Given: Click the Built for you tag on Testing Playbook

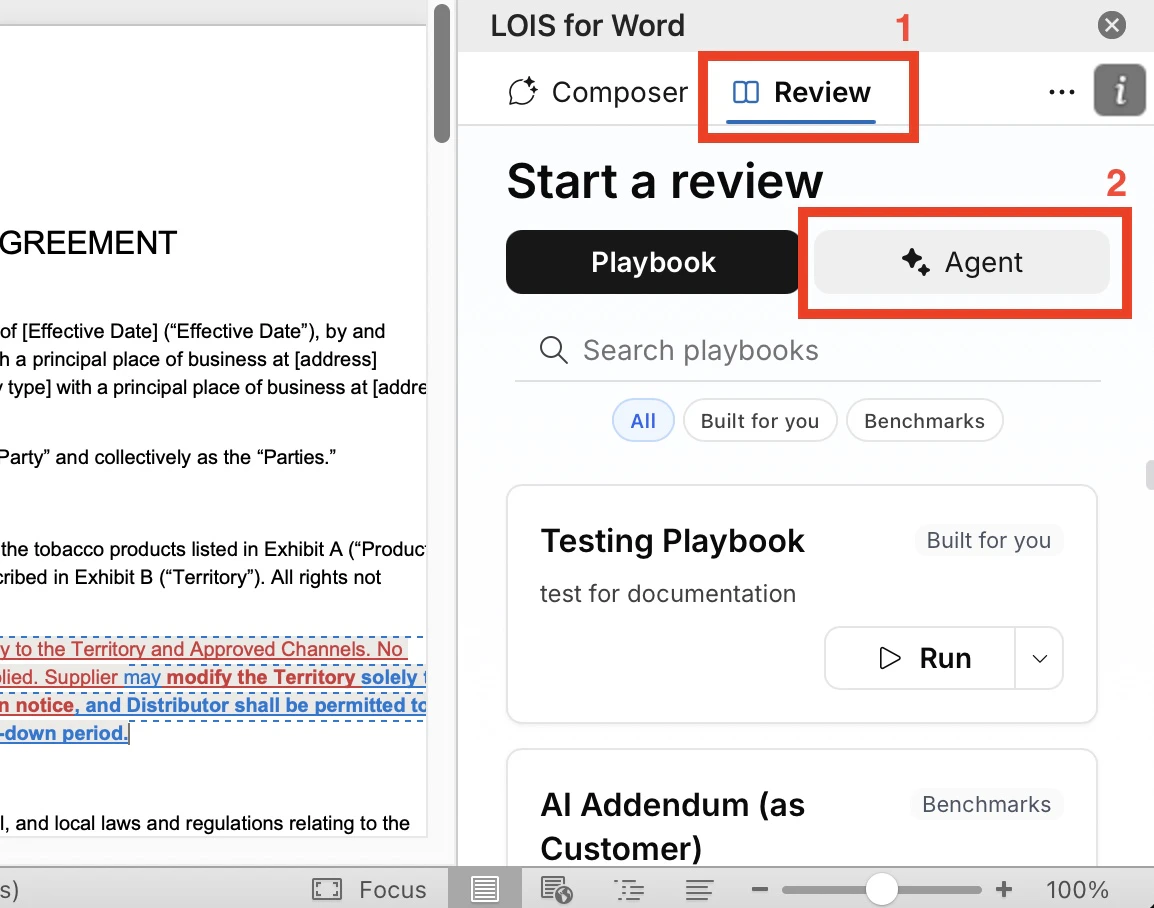Looking at the screenshot, I should (988, 540).
